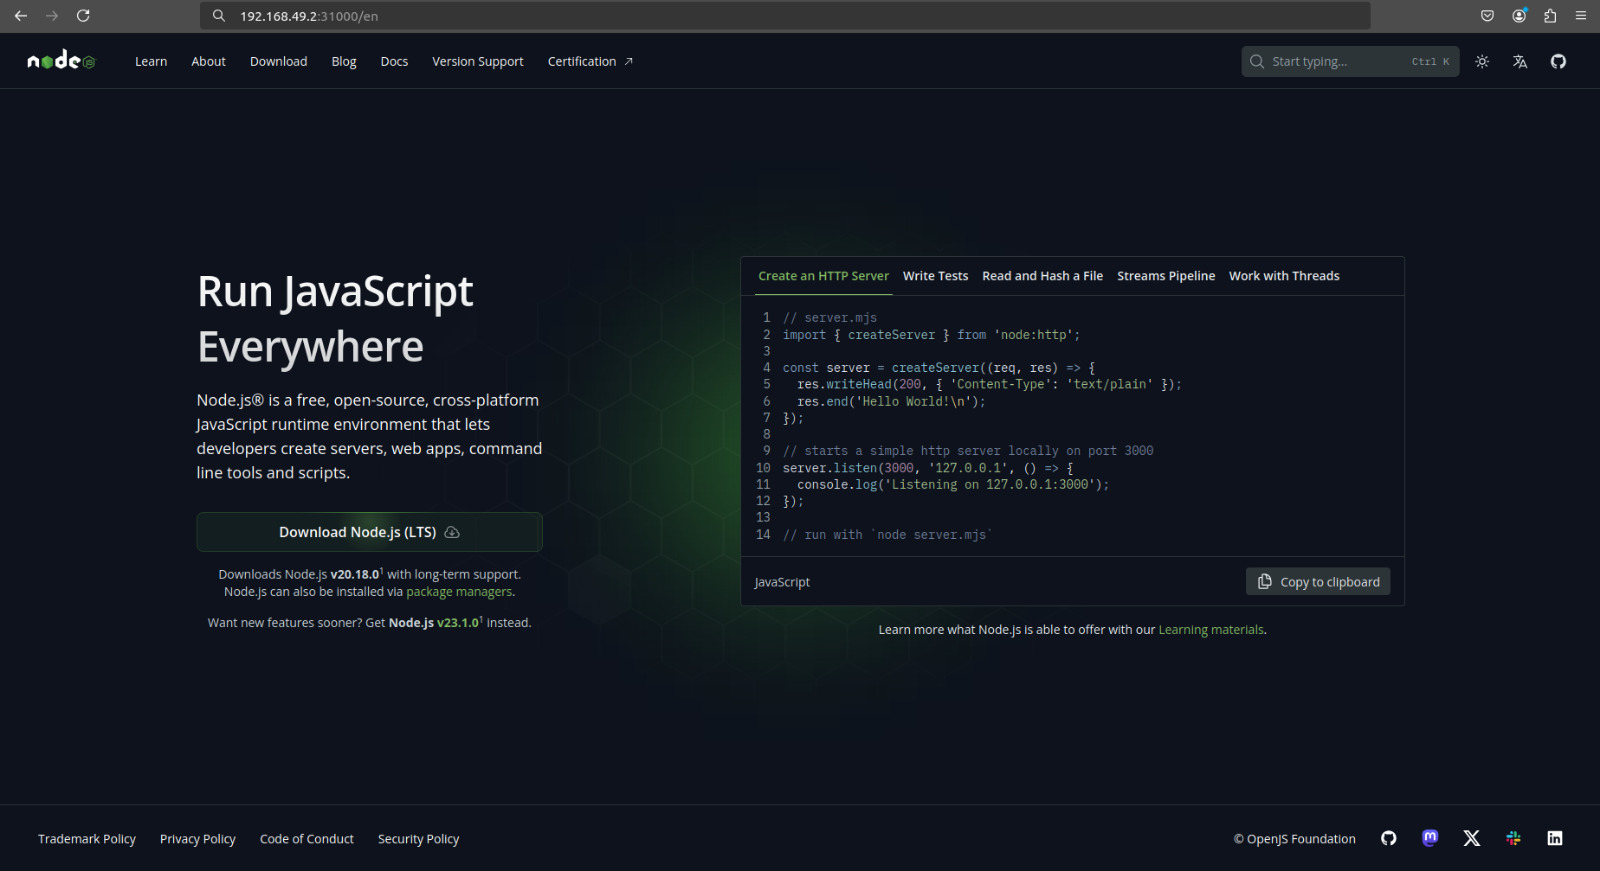Image resolution: width=1600 pixels, height=871 pixels.
Task: Open the Learn navigation item
Action: pyautogui.click(x=151, y=61)
